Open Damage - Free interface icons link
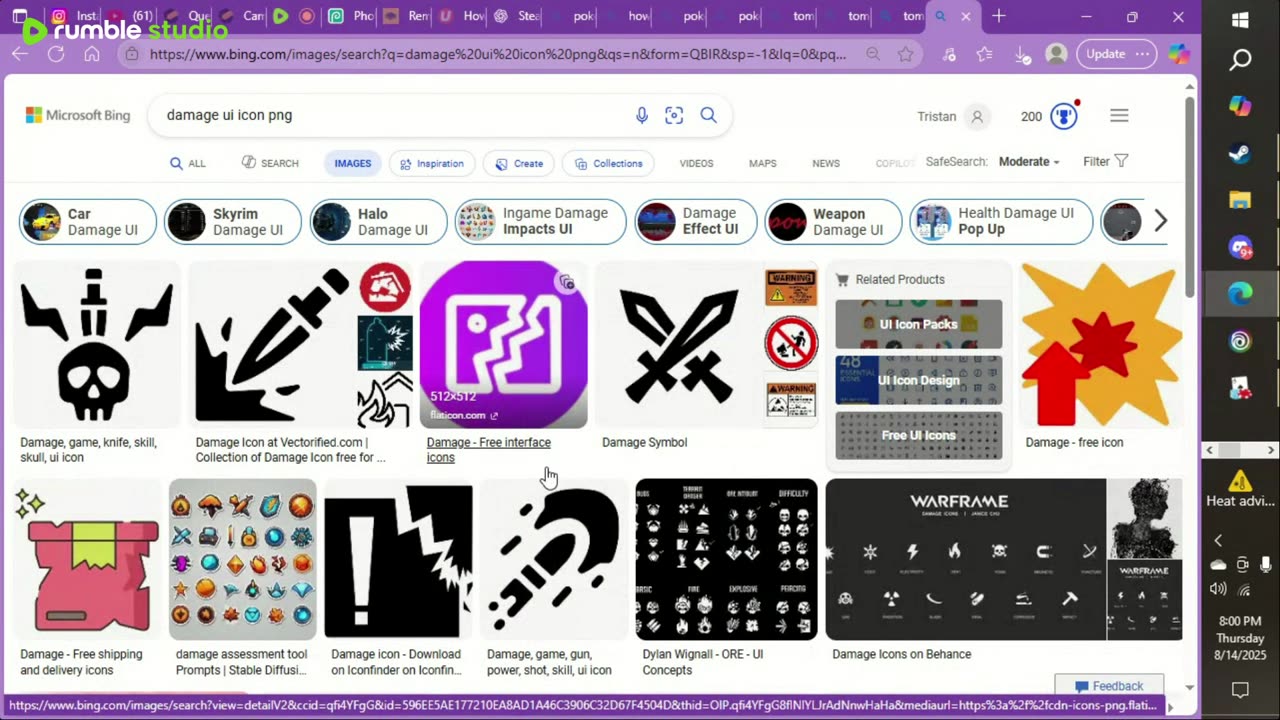 (x=488, y=450)
